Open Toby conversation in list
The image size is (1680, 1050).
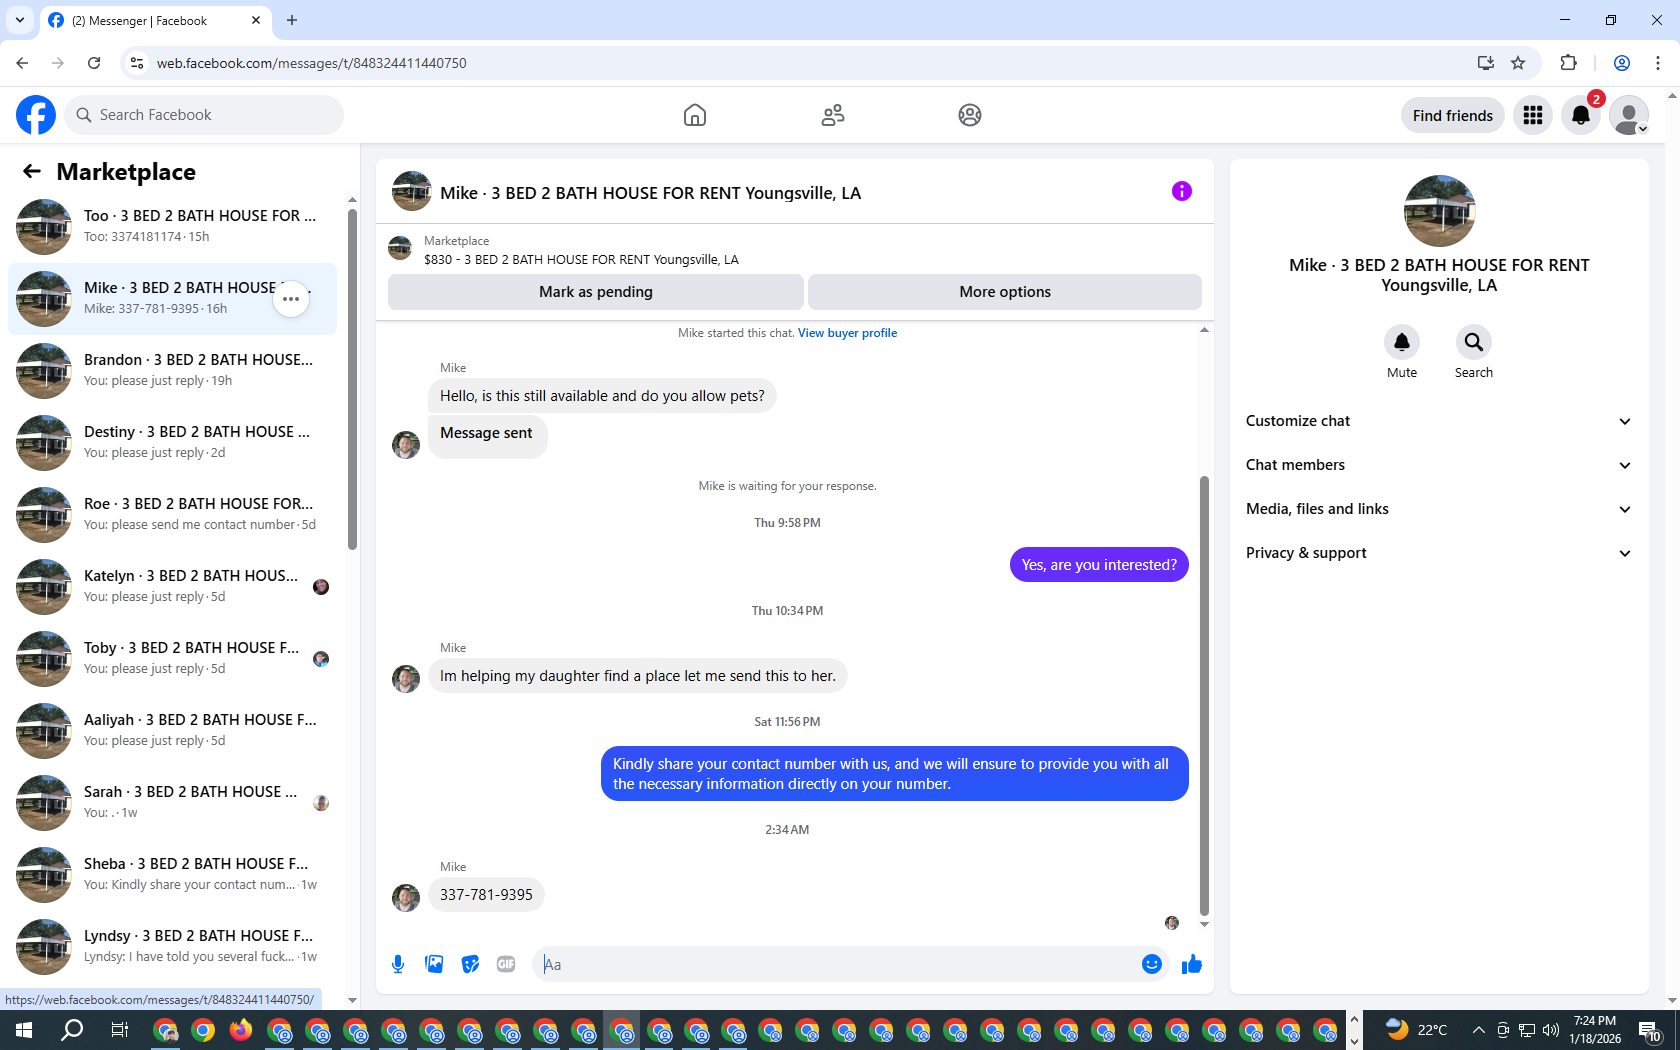click(172, 659)
